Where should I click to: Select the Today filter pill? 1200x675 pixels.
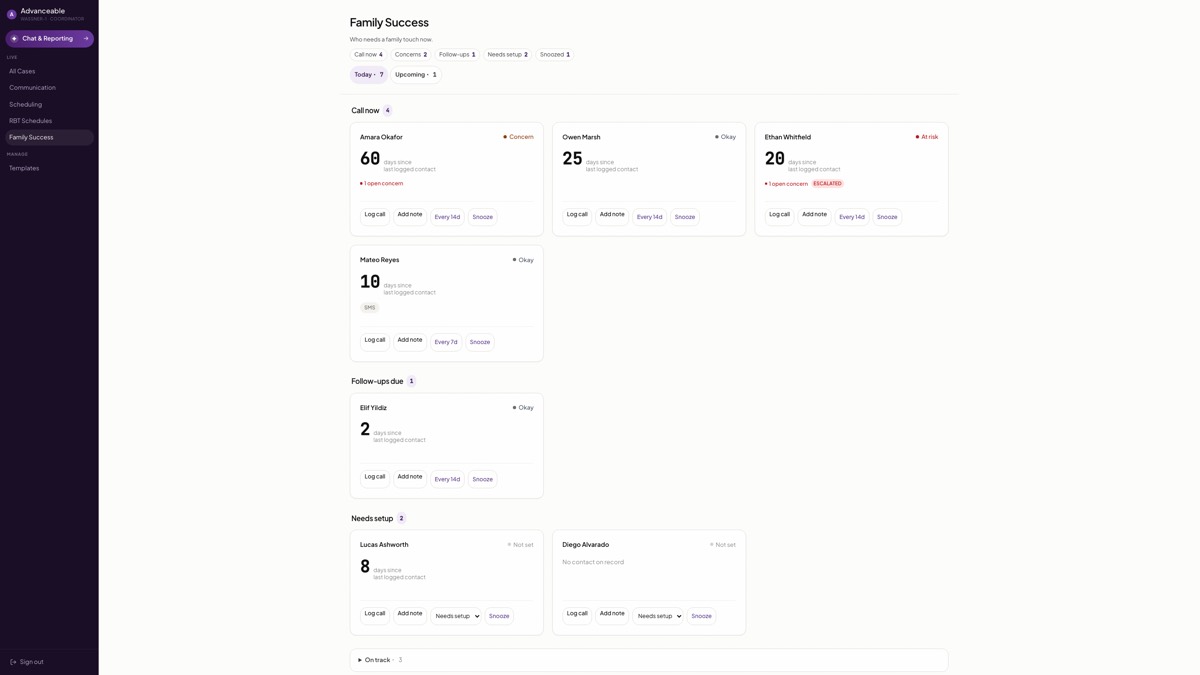(x=369, y=75)
